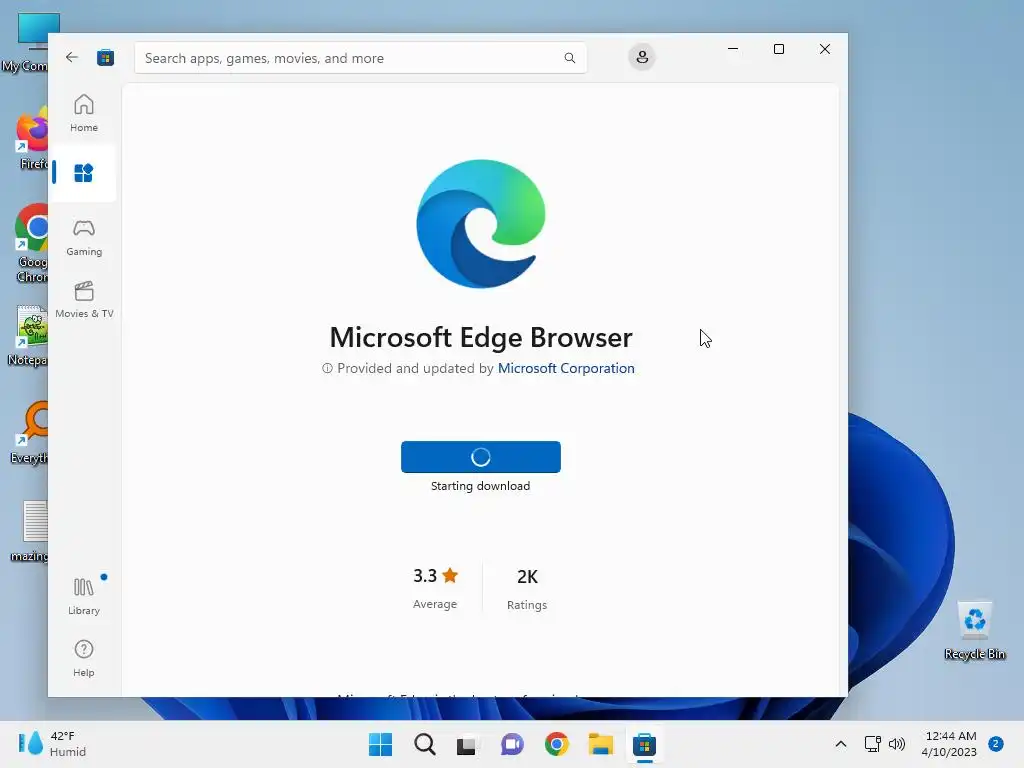Viewport: 1024px width, 768px height.
Task: Open the Library in the sidebar
Action: (84, 596)
